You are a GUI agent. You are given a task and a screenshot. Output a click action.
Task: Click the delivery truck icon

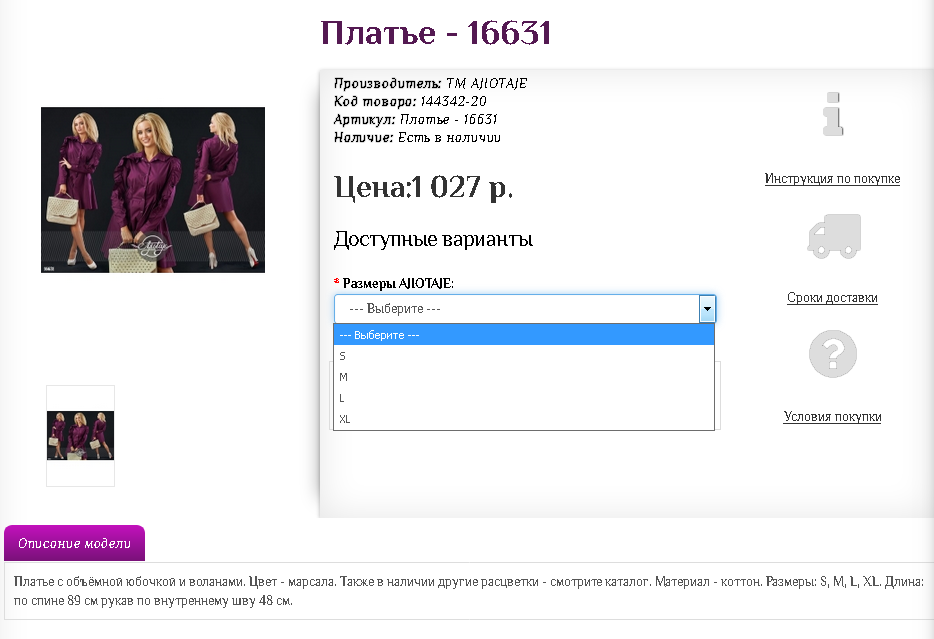pyautogui.click(x=833, y=235)
